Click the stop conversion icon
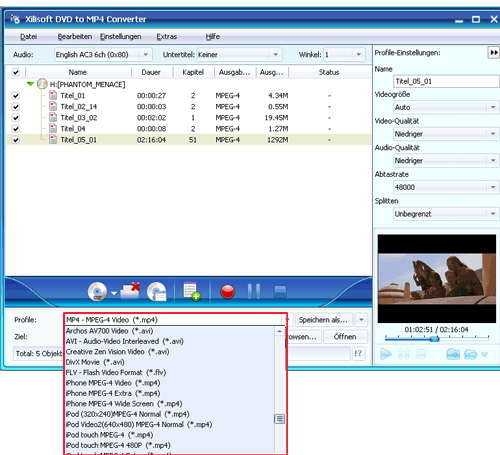500x455 pixels. point(280,292)
